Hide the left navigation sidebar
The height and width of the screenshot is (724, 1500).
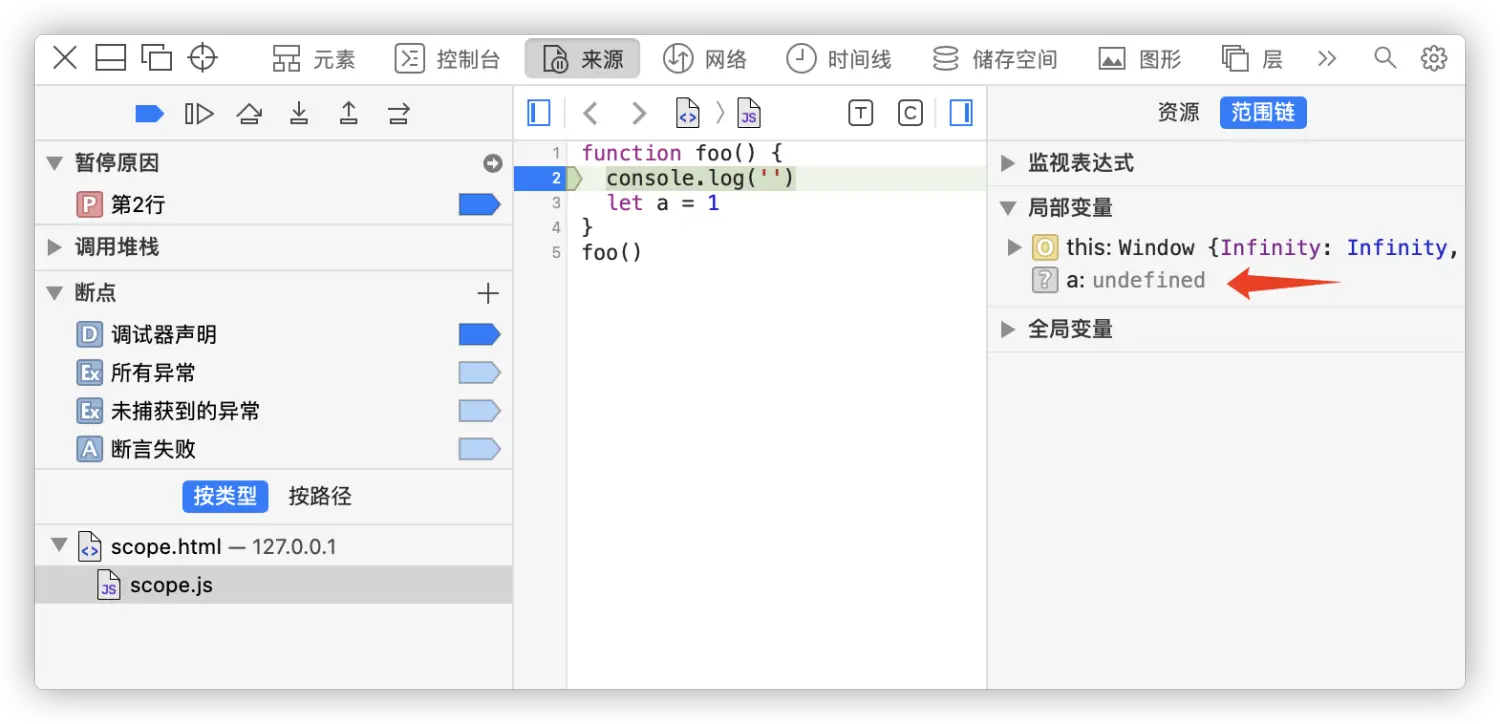coord(539,113)
